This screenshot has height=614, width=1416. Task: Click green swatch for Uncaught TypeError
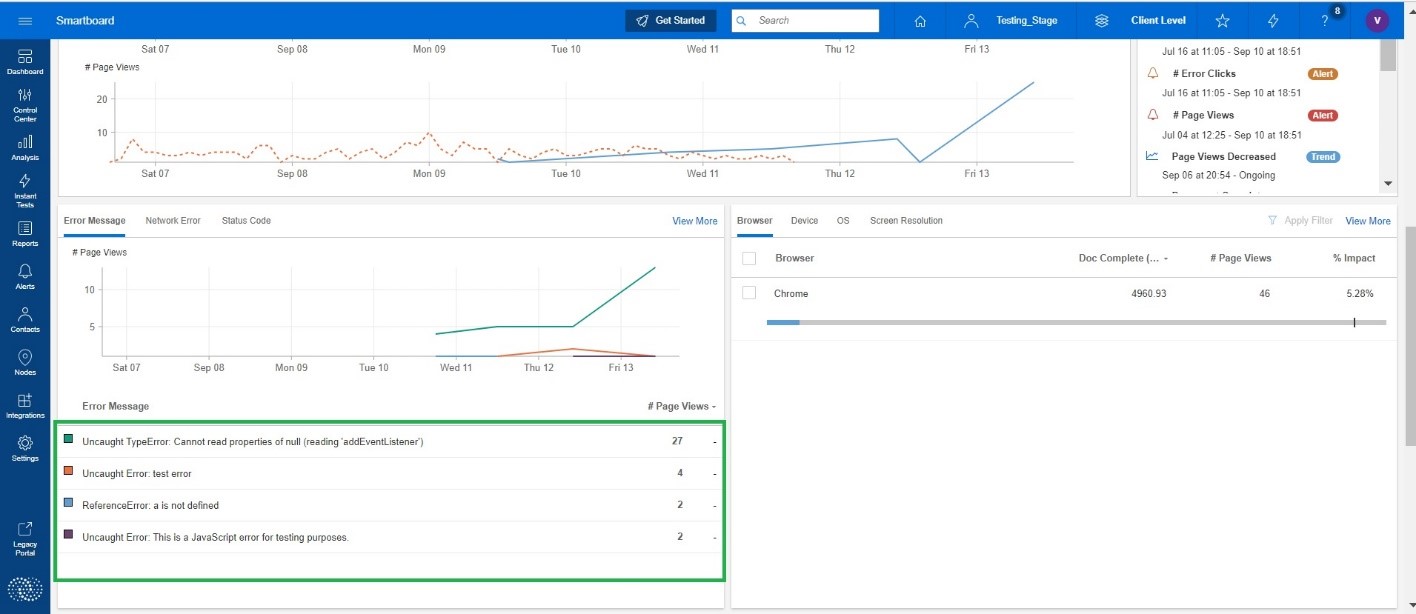68,439
